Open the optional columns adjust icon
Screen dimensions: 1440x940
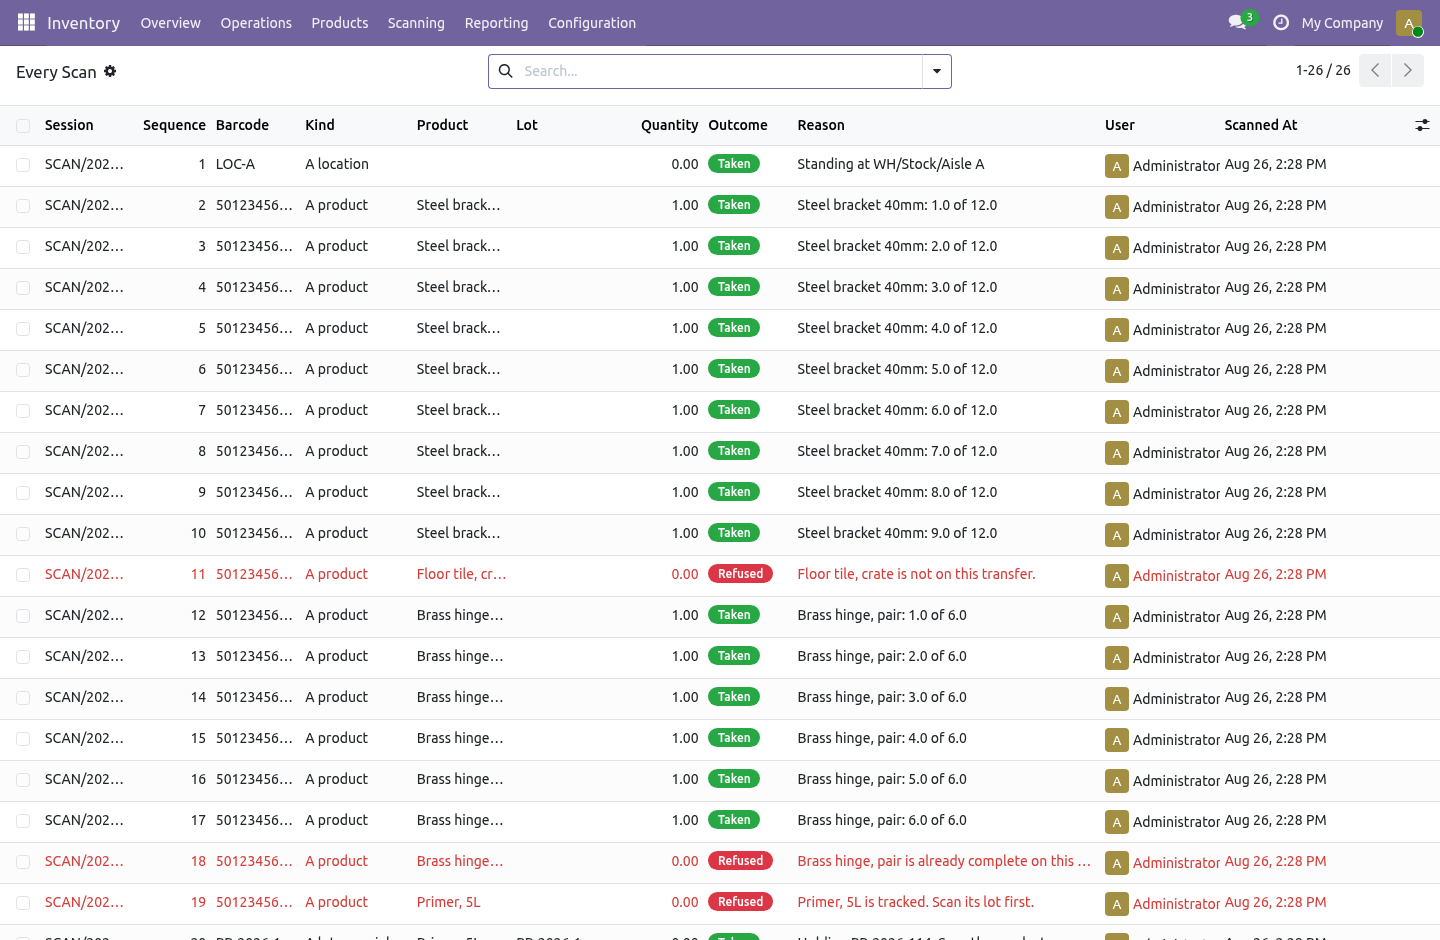click(1422, 125)
